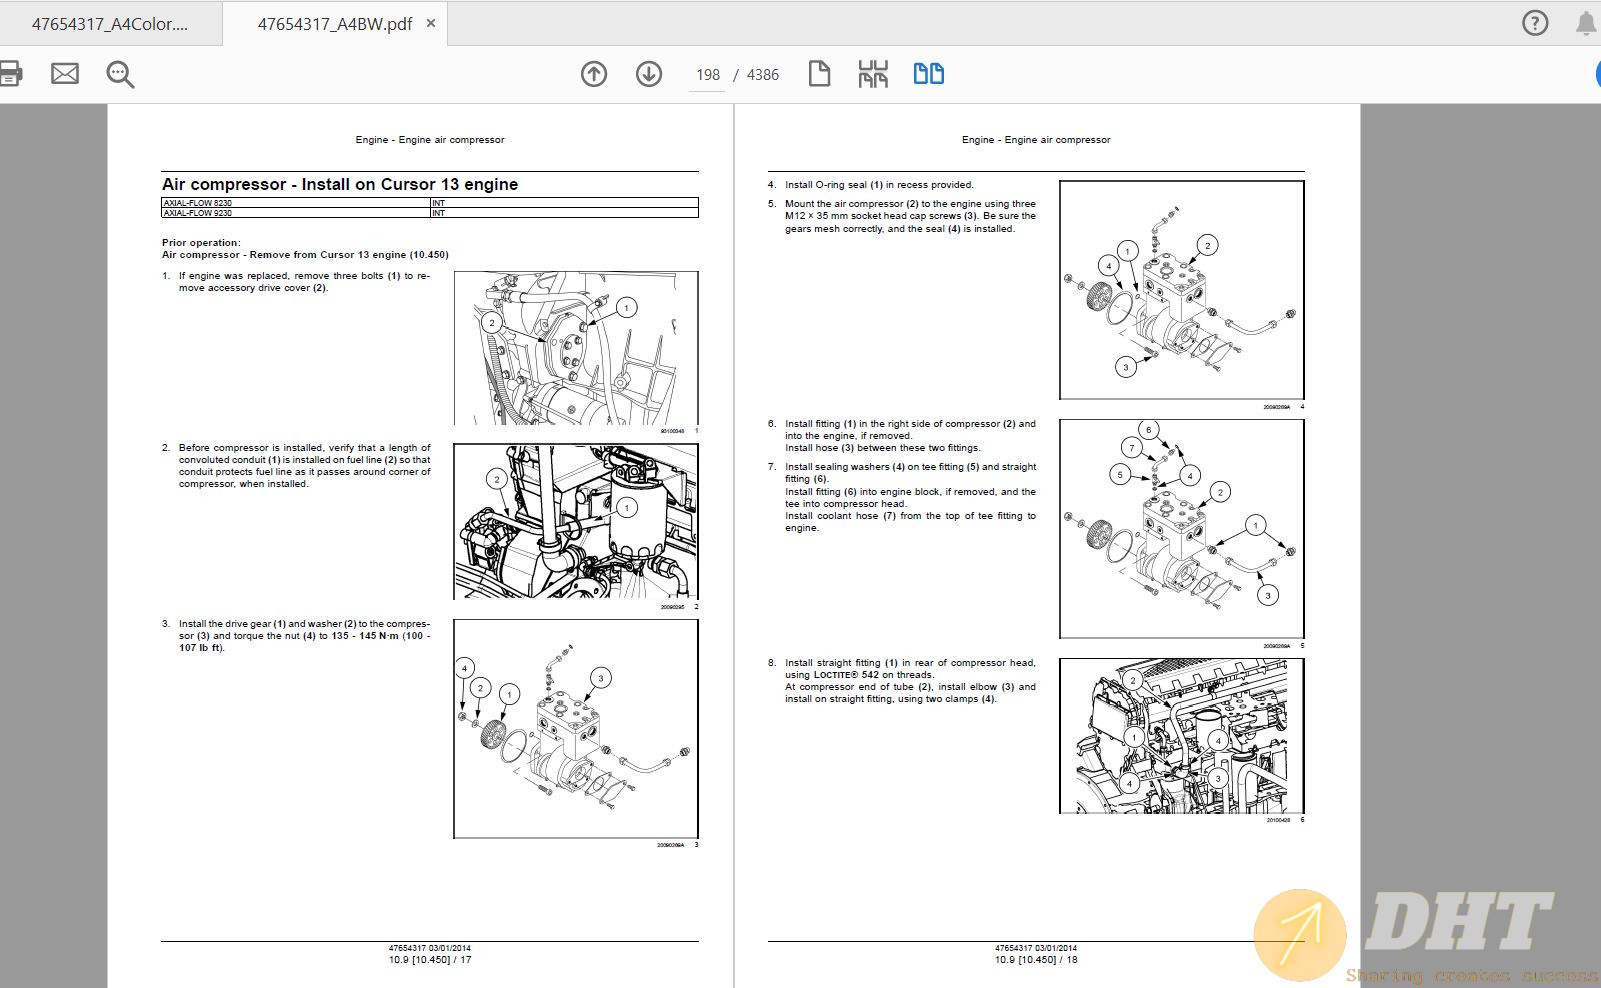Image resolution: width=1601 pixels, height=988 pixels.
Task: Click the AXIAL-FLOW 8230 table cell
Action: pos(296,203)
